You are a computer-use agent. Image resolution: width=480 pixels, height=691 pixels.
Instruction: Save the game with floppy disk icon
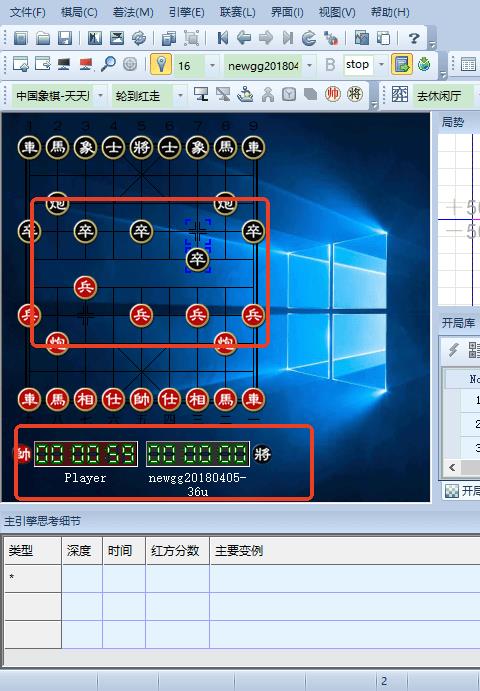[x=65, y=38]
